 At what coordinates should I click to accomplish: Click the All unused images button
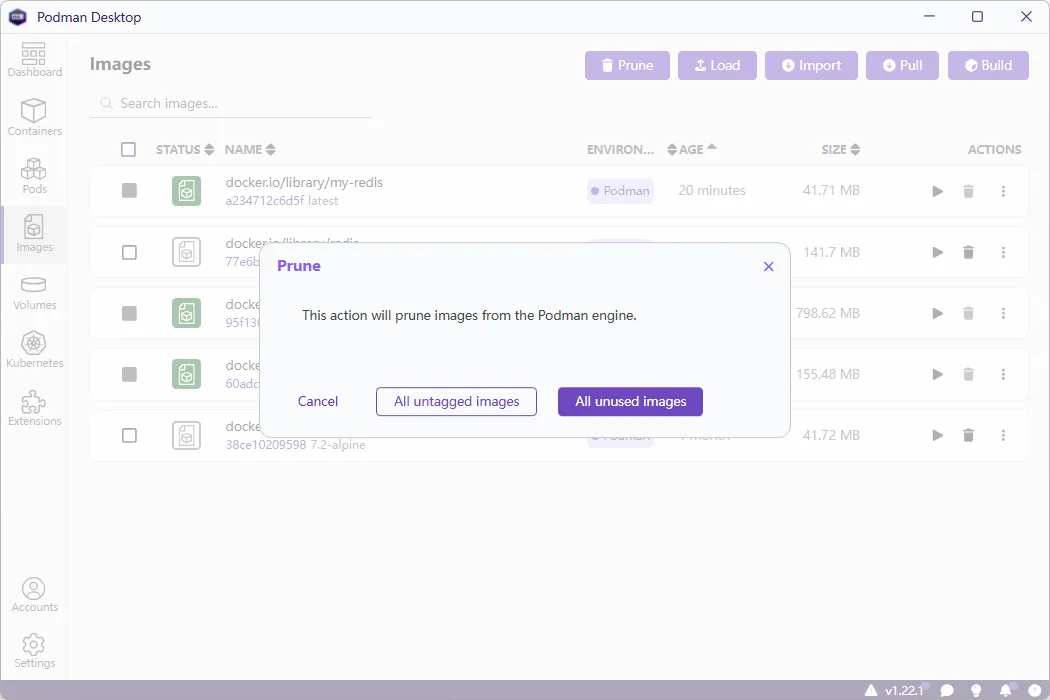tap(630, 401)
